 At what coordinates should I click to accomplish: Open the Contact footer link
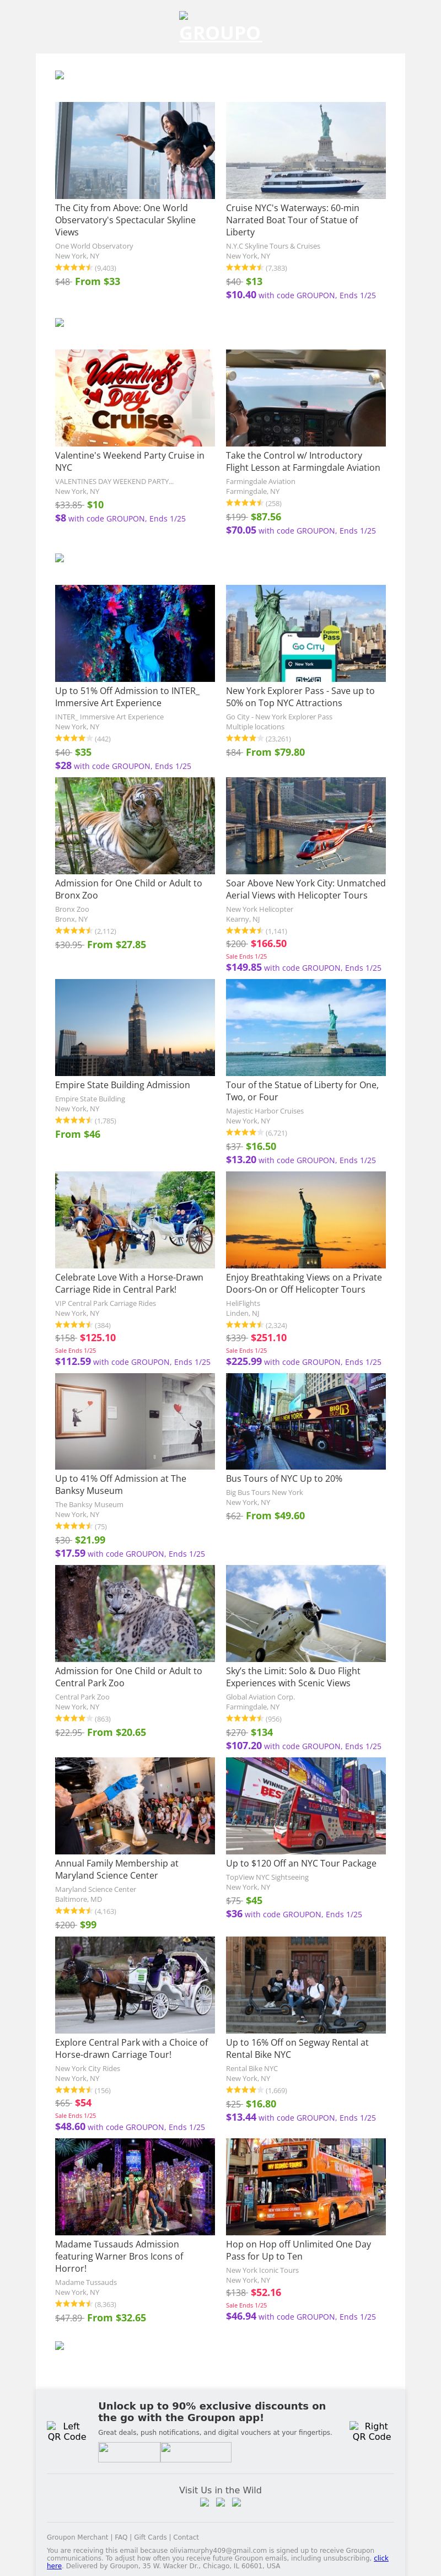pos(185,2537)
